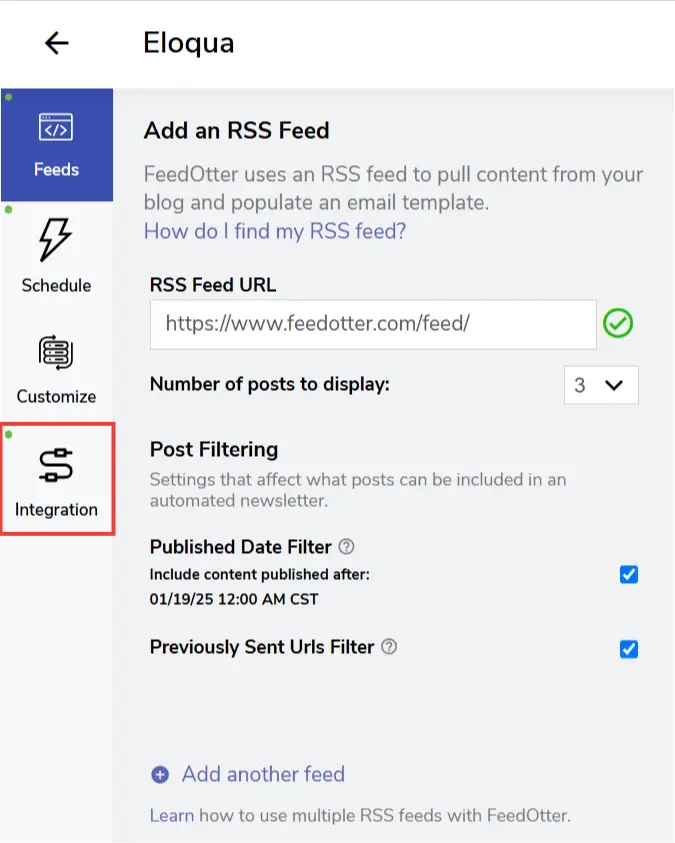675x843 pixels.
Task: Click into the RSS Feed URL field
Action: point(373,324)
